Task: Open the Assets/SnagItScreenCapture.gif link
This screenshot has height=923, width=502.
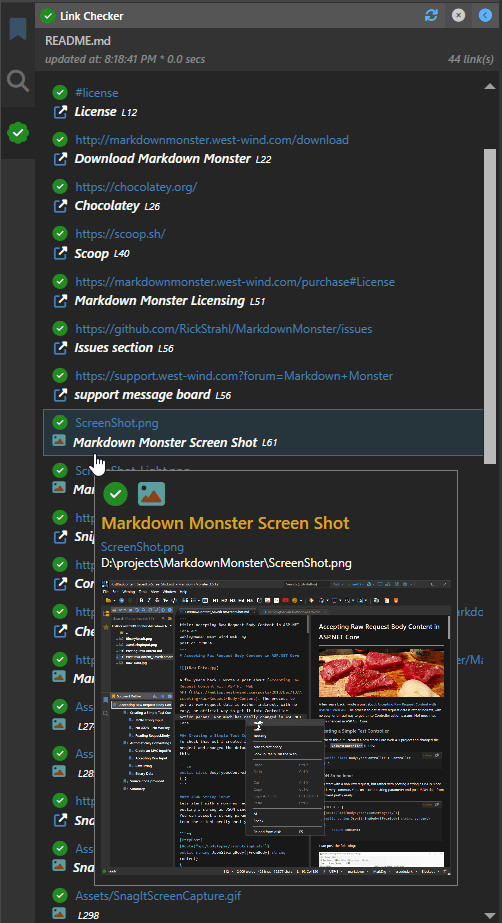Action: coord(158,896)
